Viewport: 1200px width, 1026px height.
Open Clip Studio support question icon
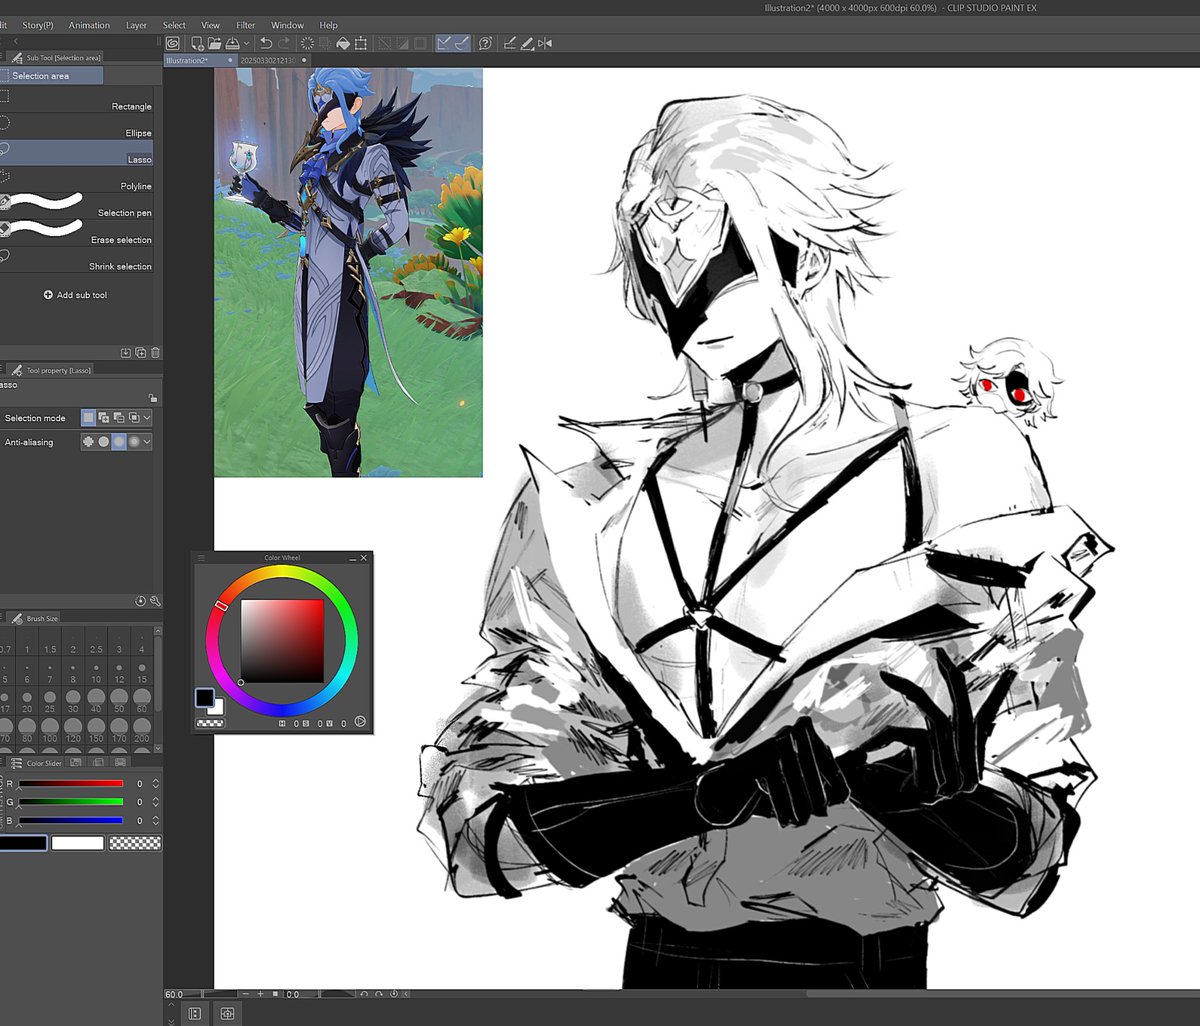(x=485, y=43)
